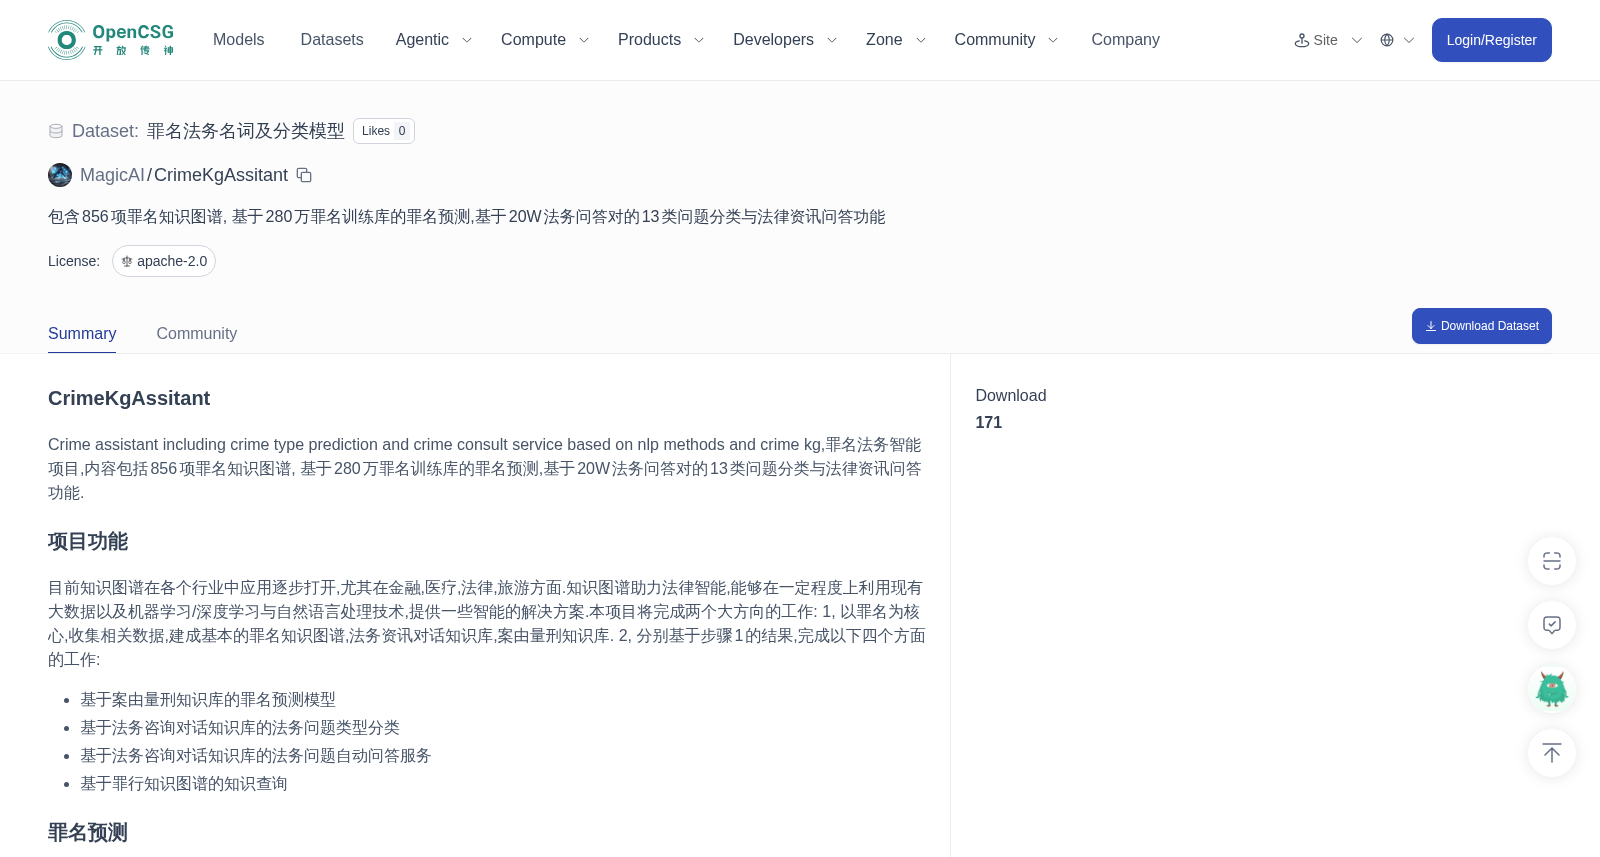The image size is (1600, 857).
Task: Open the Agentic navigation item
Action: click(422, 40)
